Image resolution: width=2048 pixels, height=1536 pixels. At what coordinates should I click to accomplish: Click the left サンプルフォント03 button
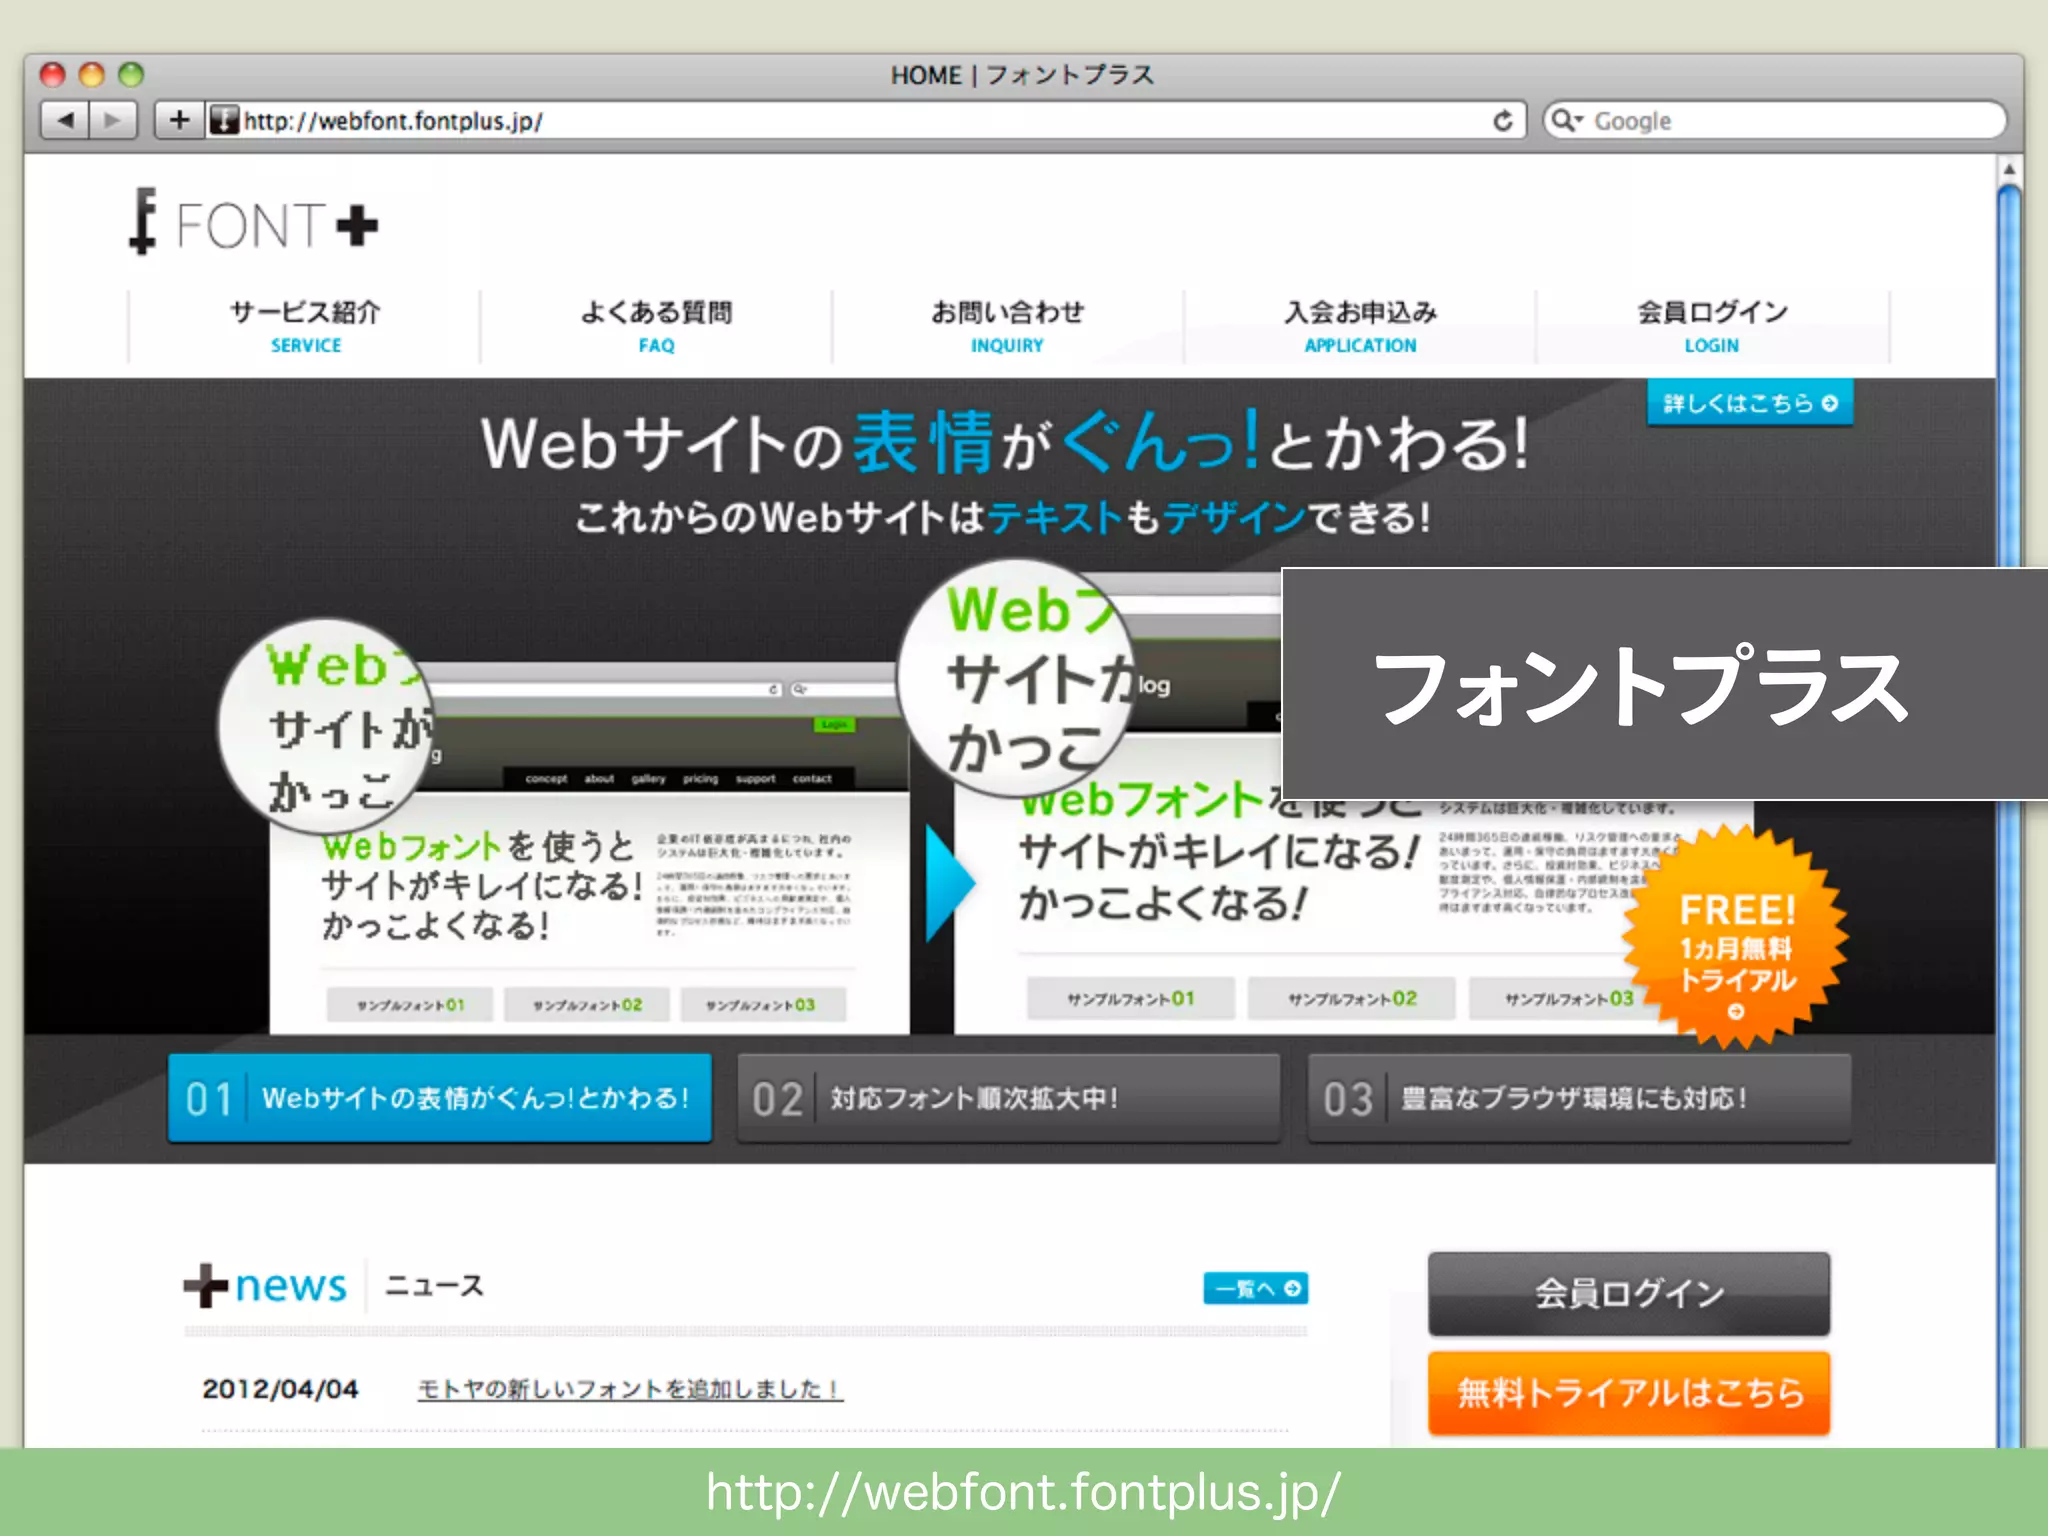point(763,1005)
